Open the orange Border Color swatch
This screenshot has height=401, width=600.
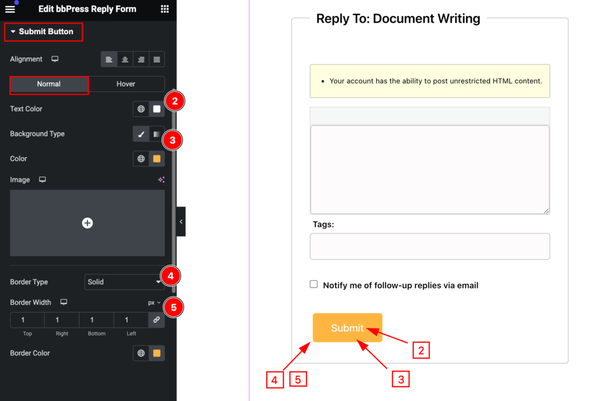[157, 353]
